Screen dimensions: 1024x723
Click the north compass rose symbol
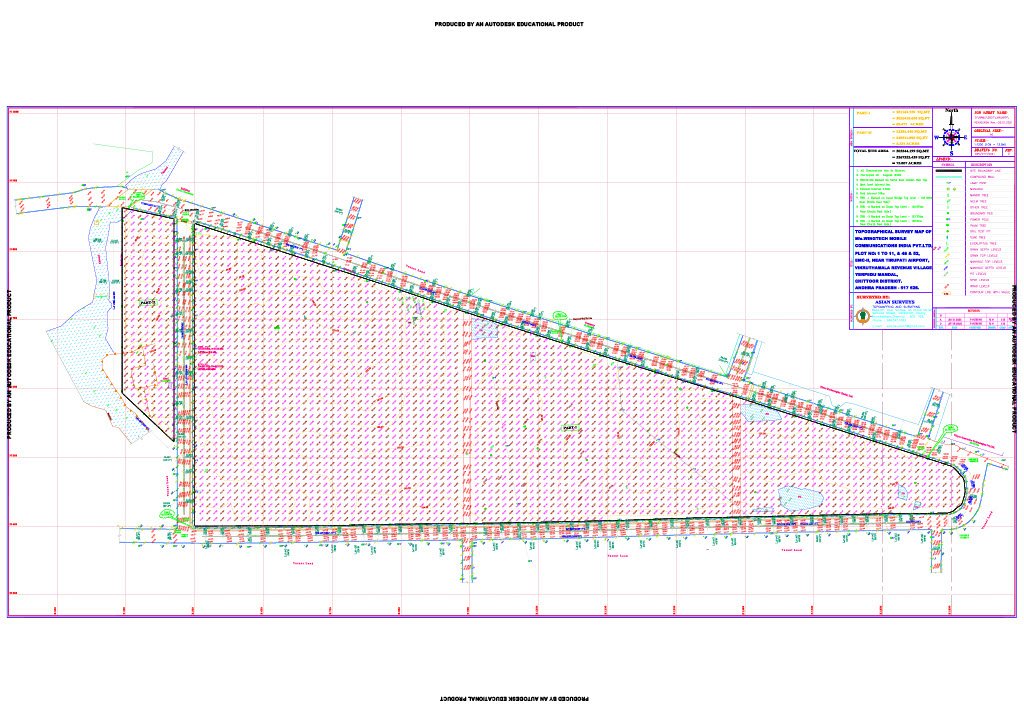(951, 137)
